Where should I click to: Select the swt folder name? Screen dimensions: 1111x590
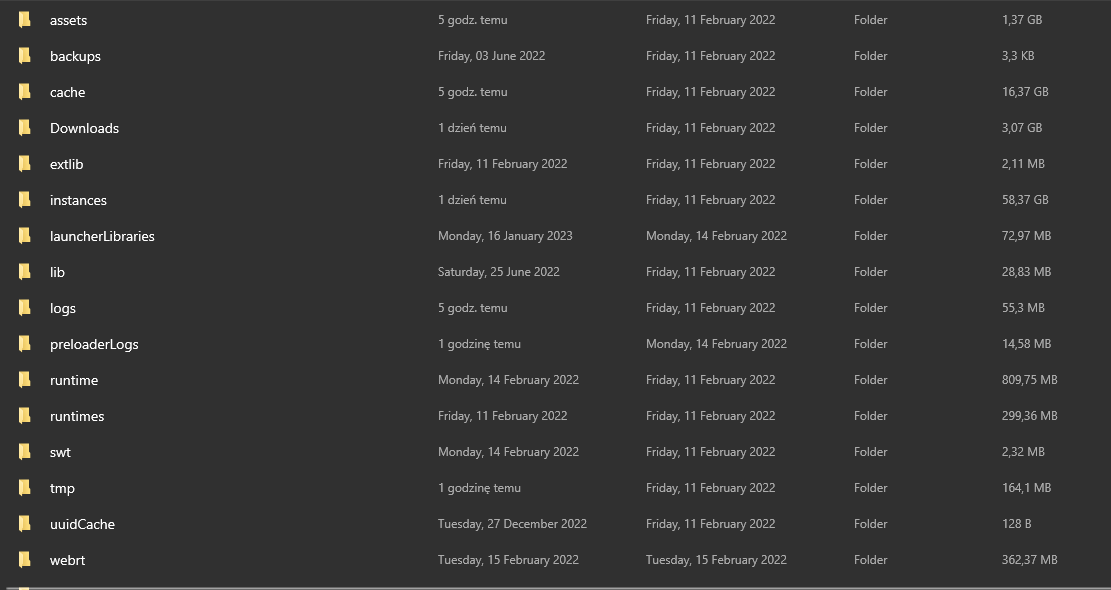tap(60, 452)
